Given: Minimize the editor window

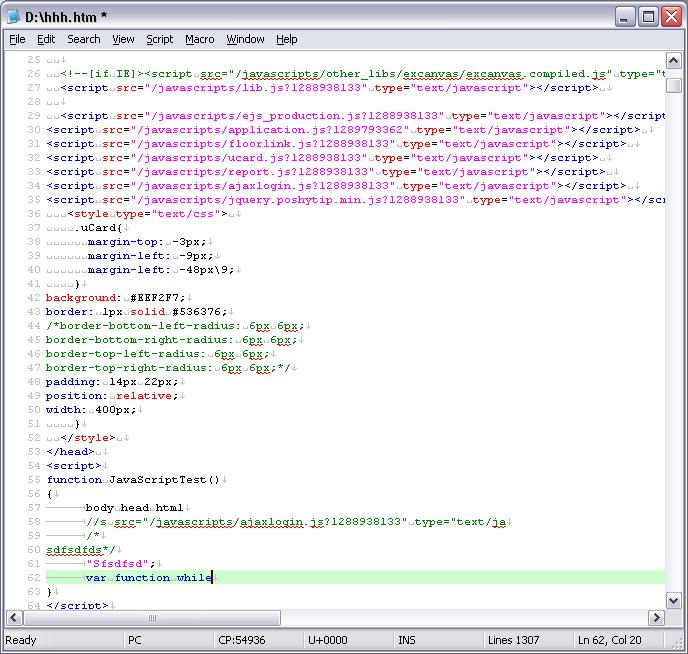Looking at the screenshot, I should 625,17.
